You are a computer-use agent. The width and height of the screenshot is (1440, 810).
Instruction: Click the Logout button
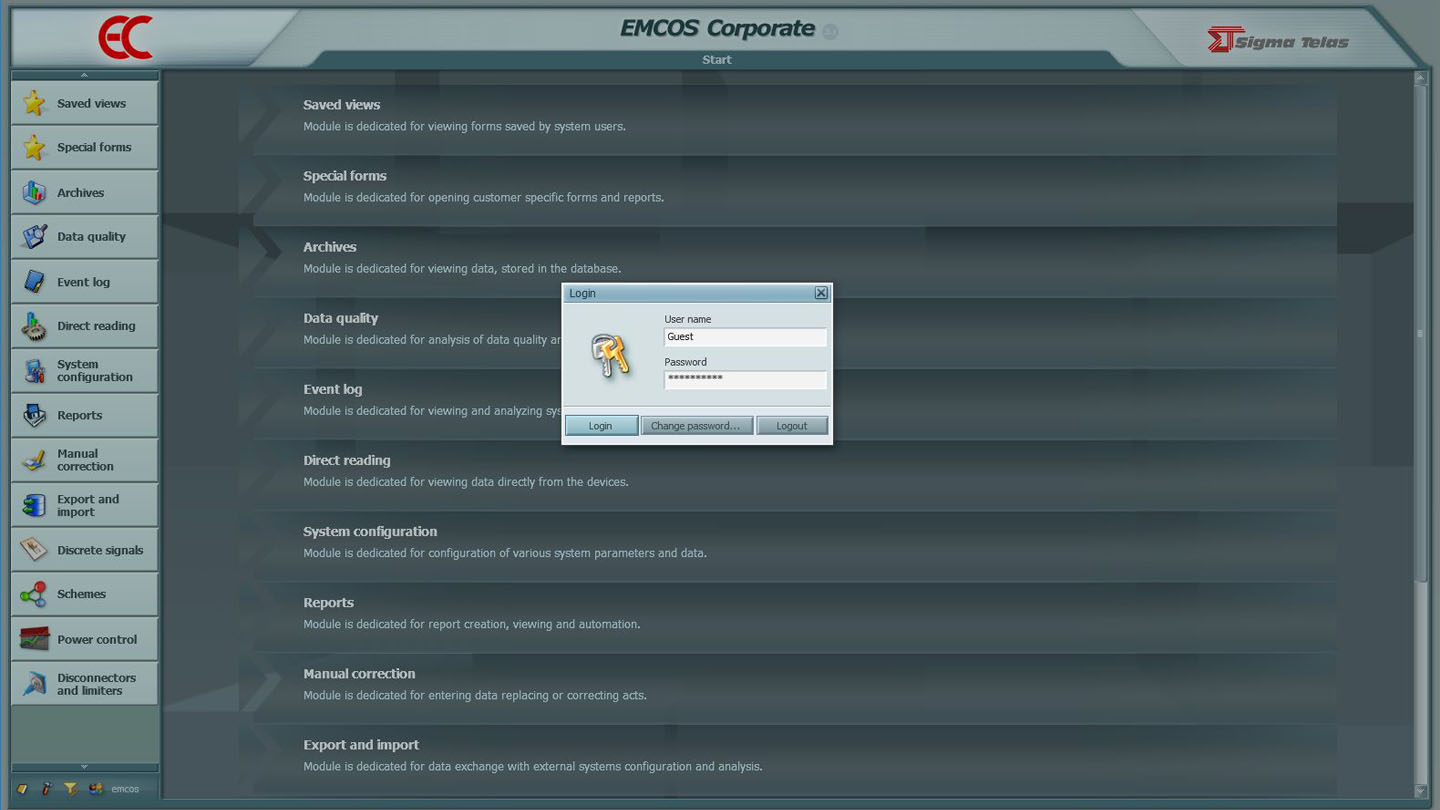click(x=792, y=426)
